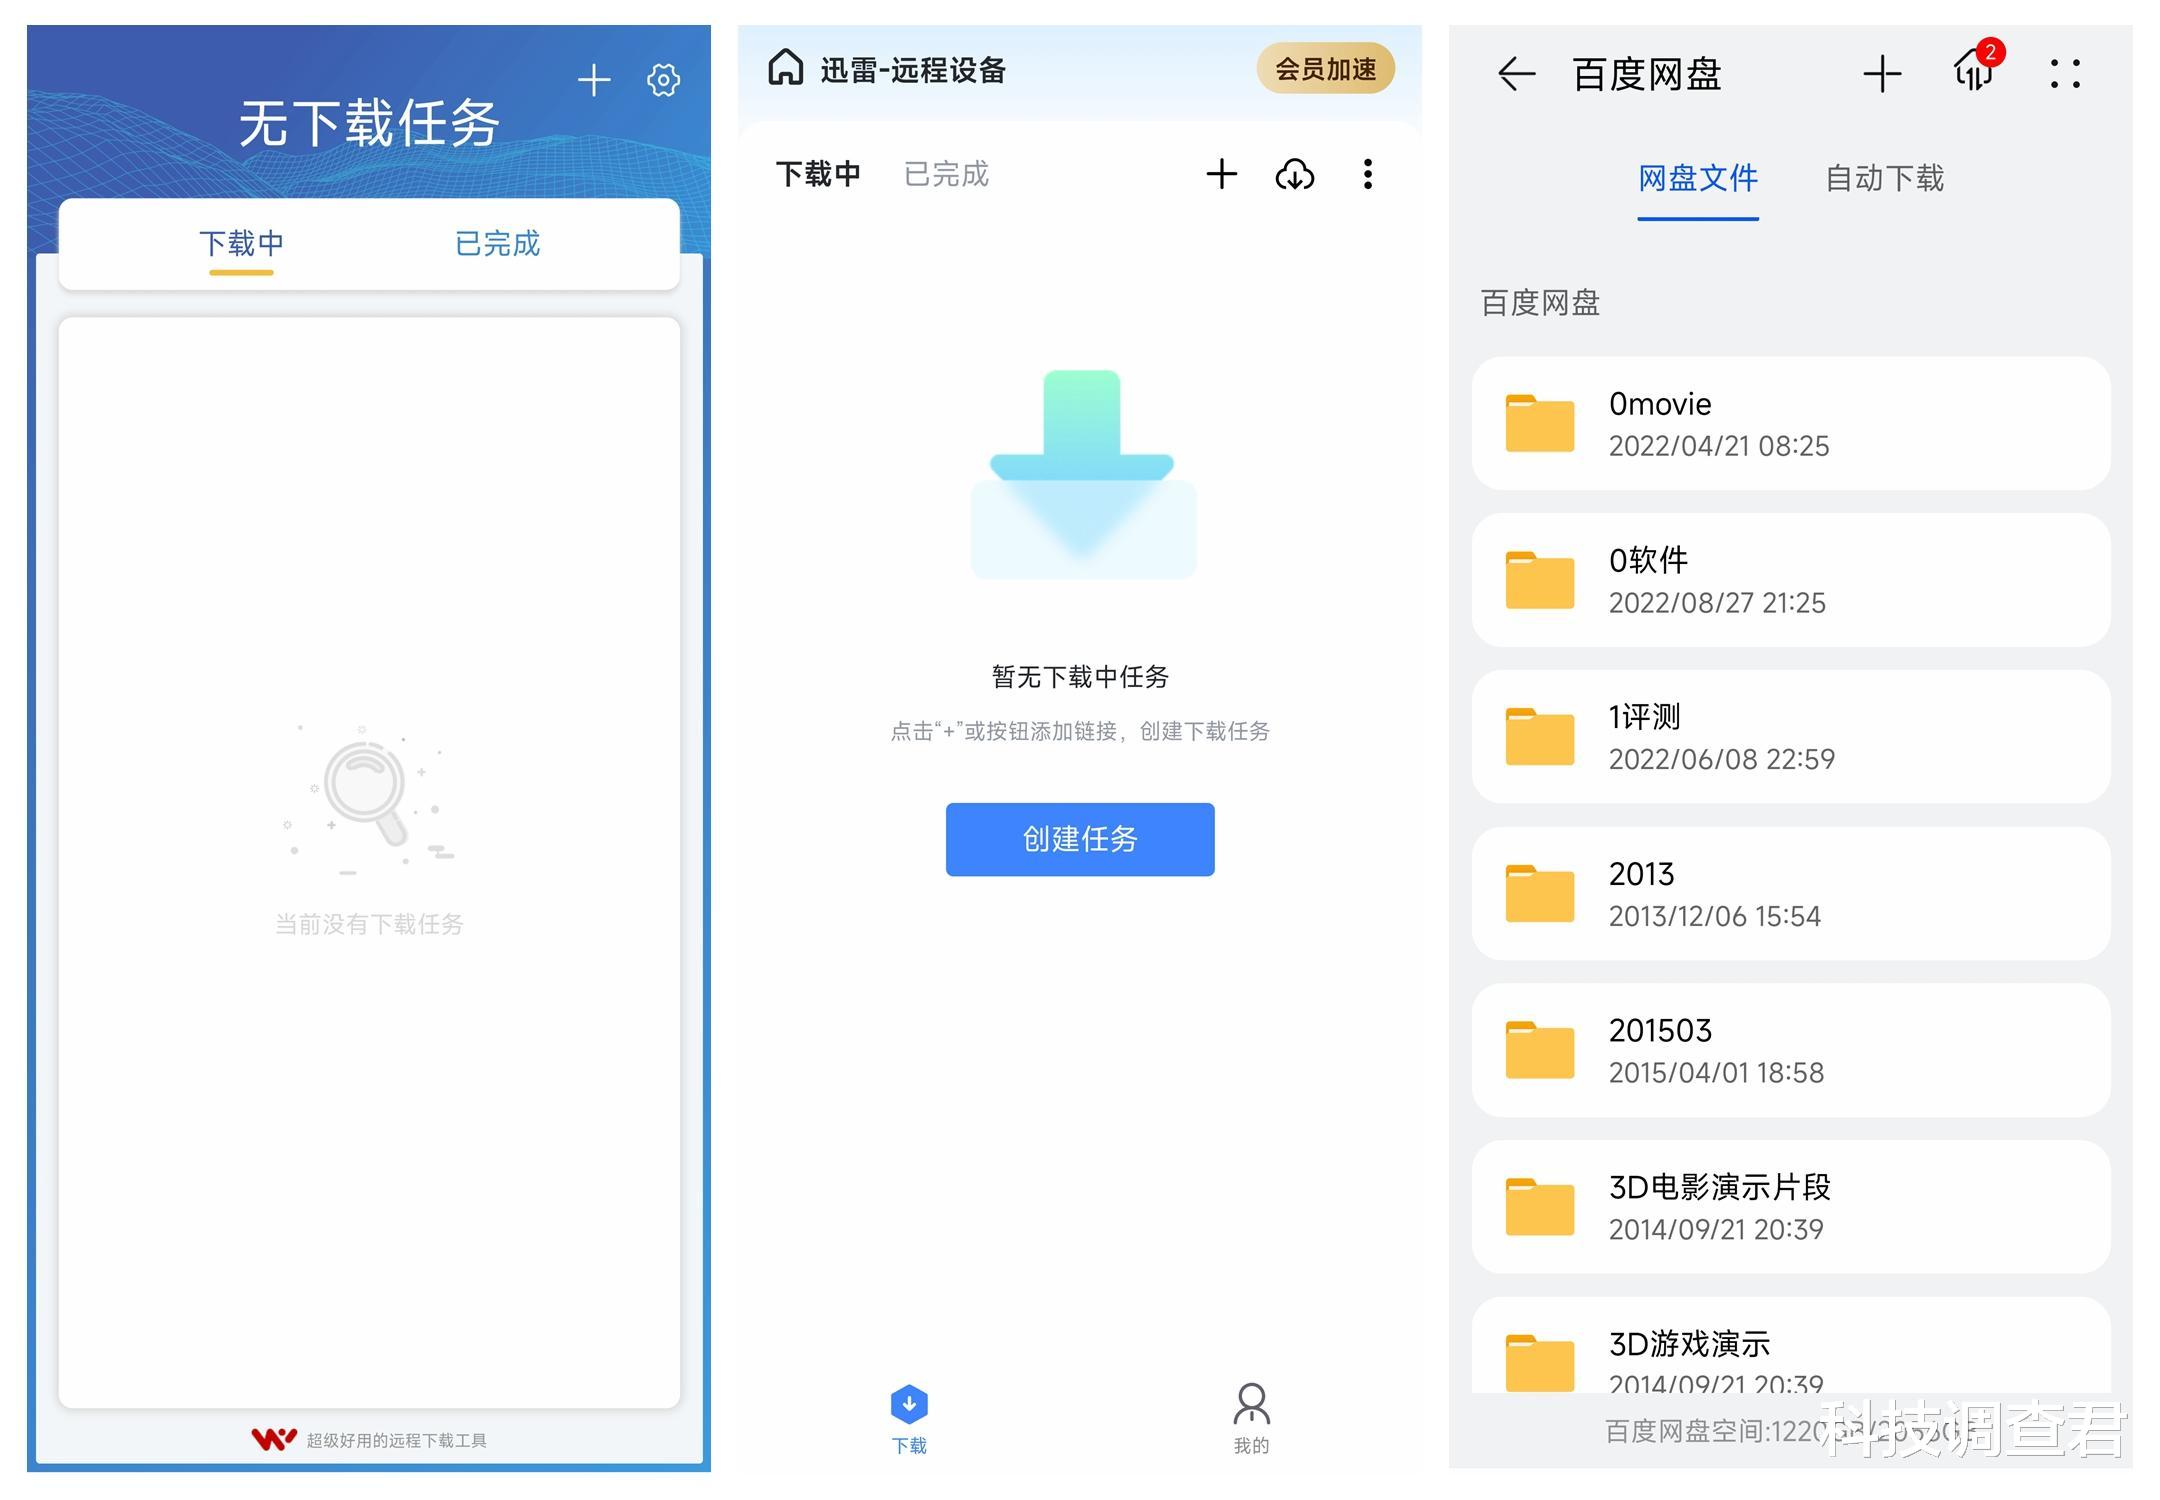2160x1500 pixels.
Task: Open settings gear in the download tool app
Action: pyautogui.click(x=662, y=80)
